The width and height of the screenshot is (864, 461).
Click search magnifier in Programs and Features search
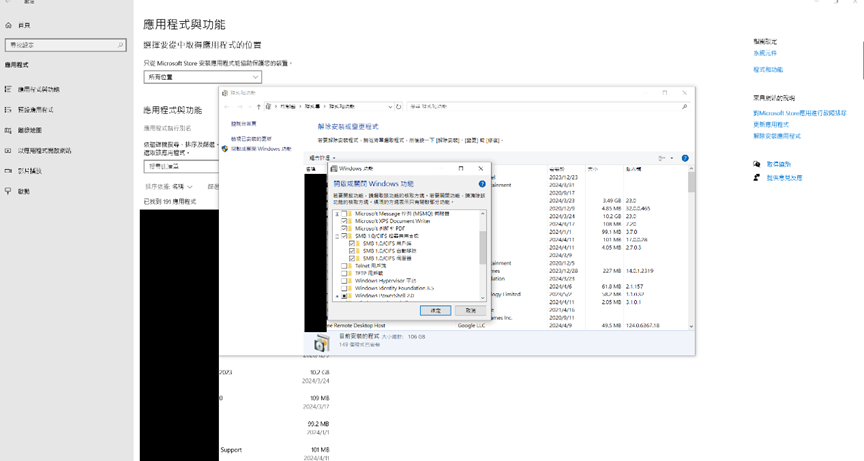pyautogui.click(x=684, y=106)
